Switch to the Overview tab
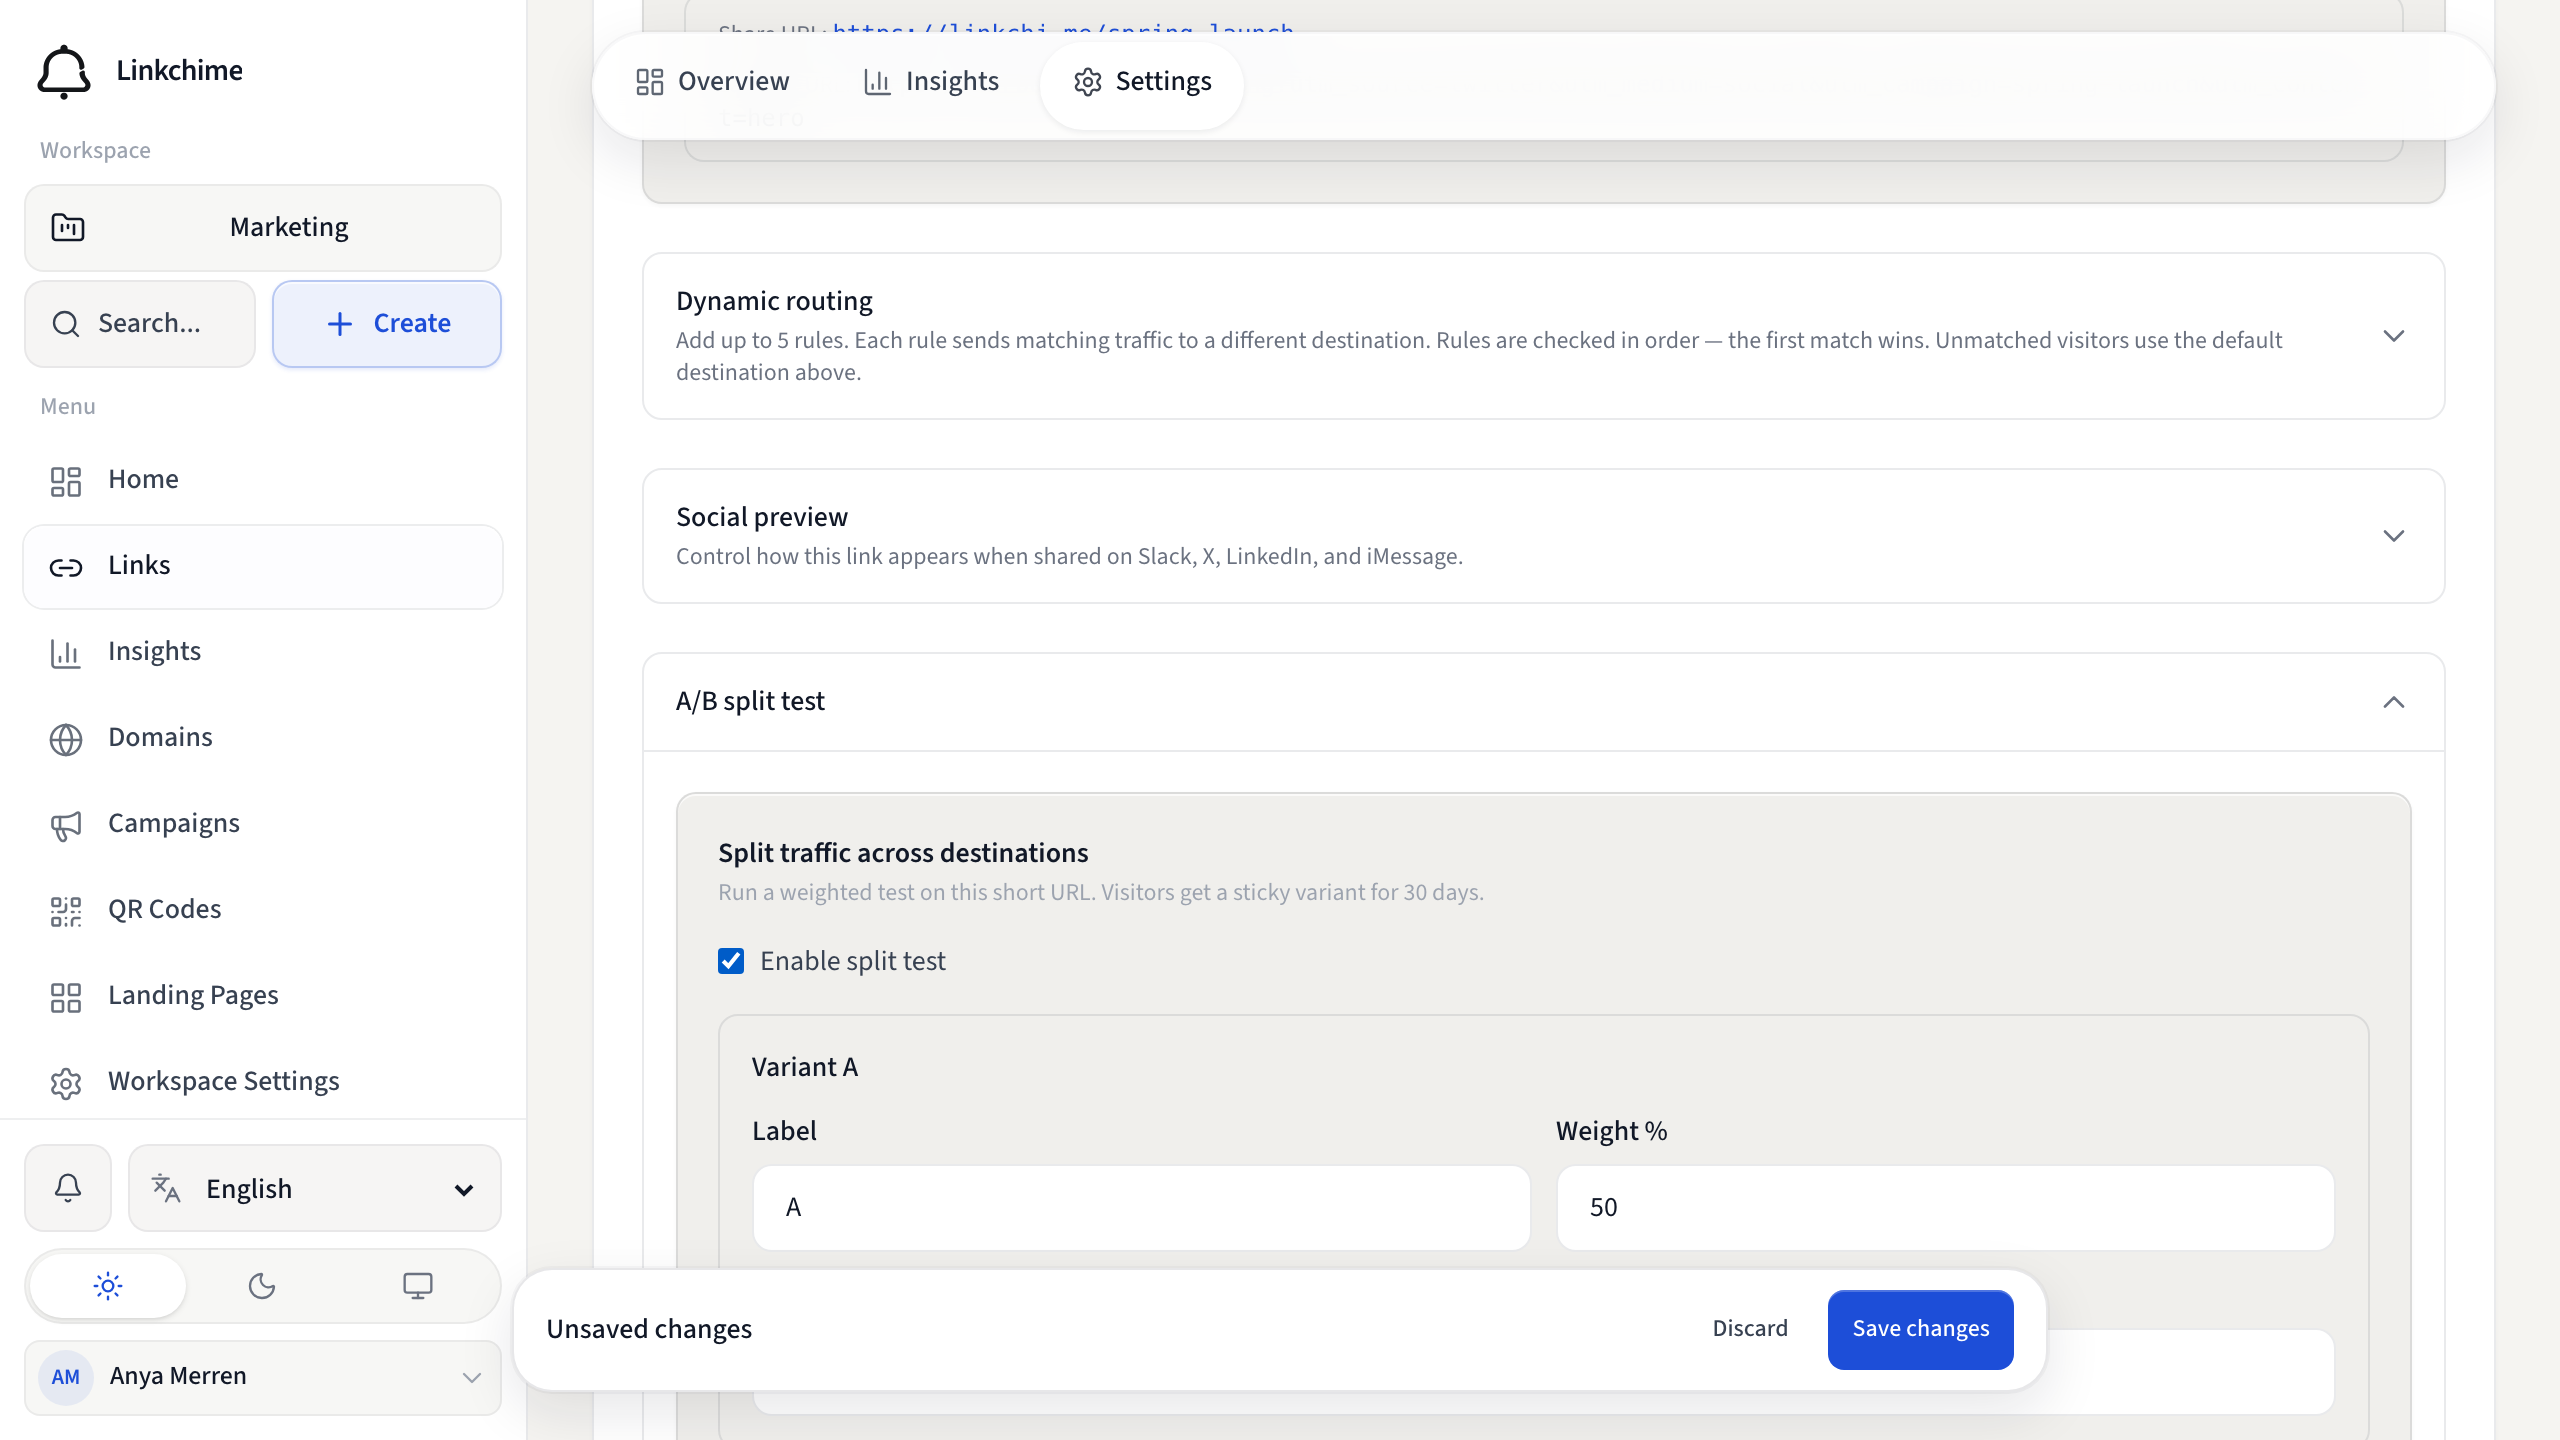The width and height of the screenshot is (2560, 1440). click(x=713, y=82)
